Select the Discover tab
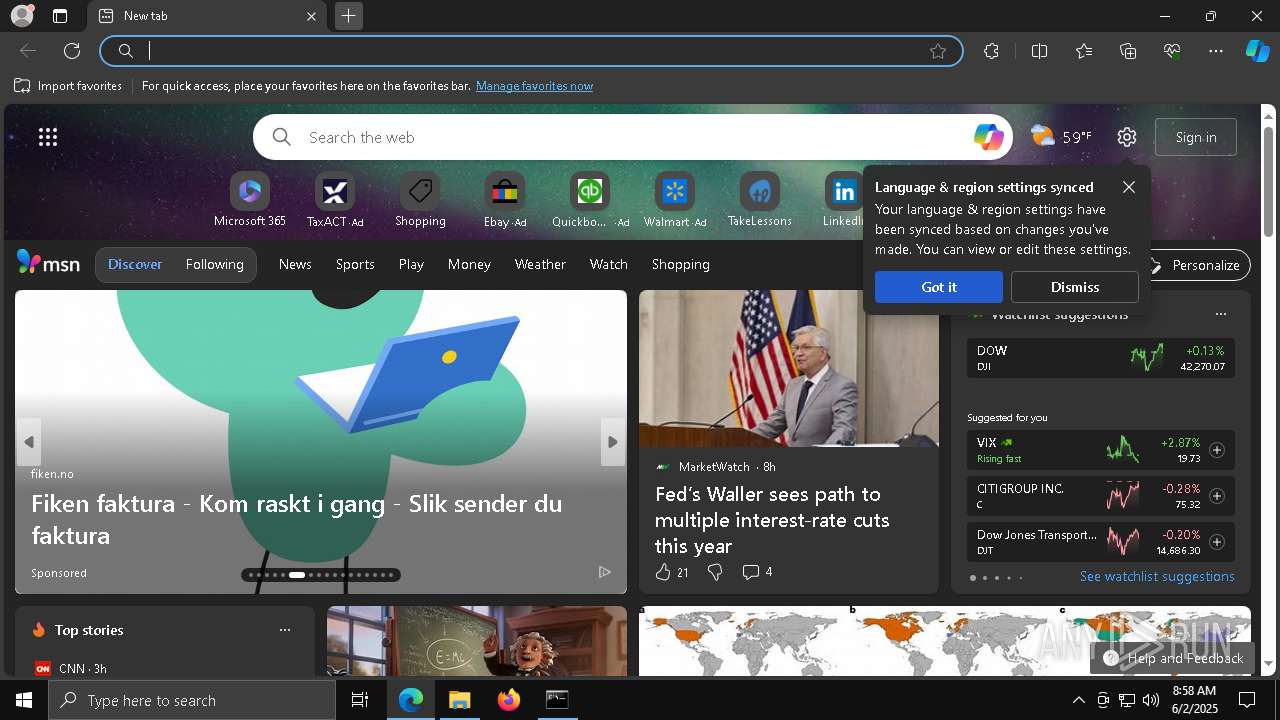1280x720 pixels. (x=135, y=264)
